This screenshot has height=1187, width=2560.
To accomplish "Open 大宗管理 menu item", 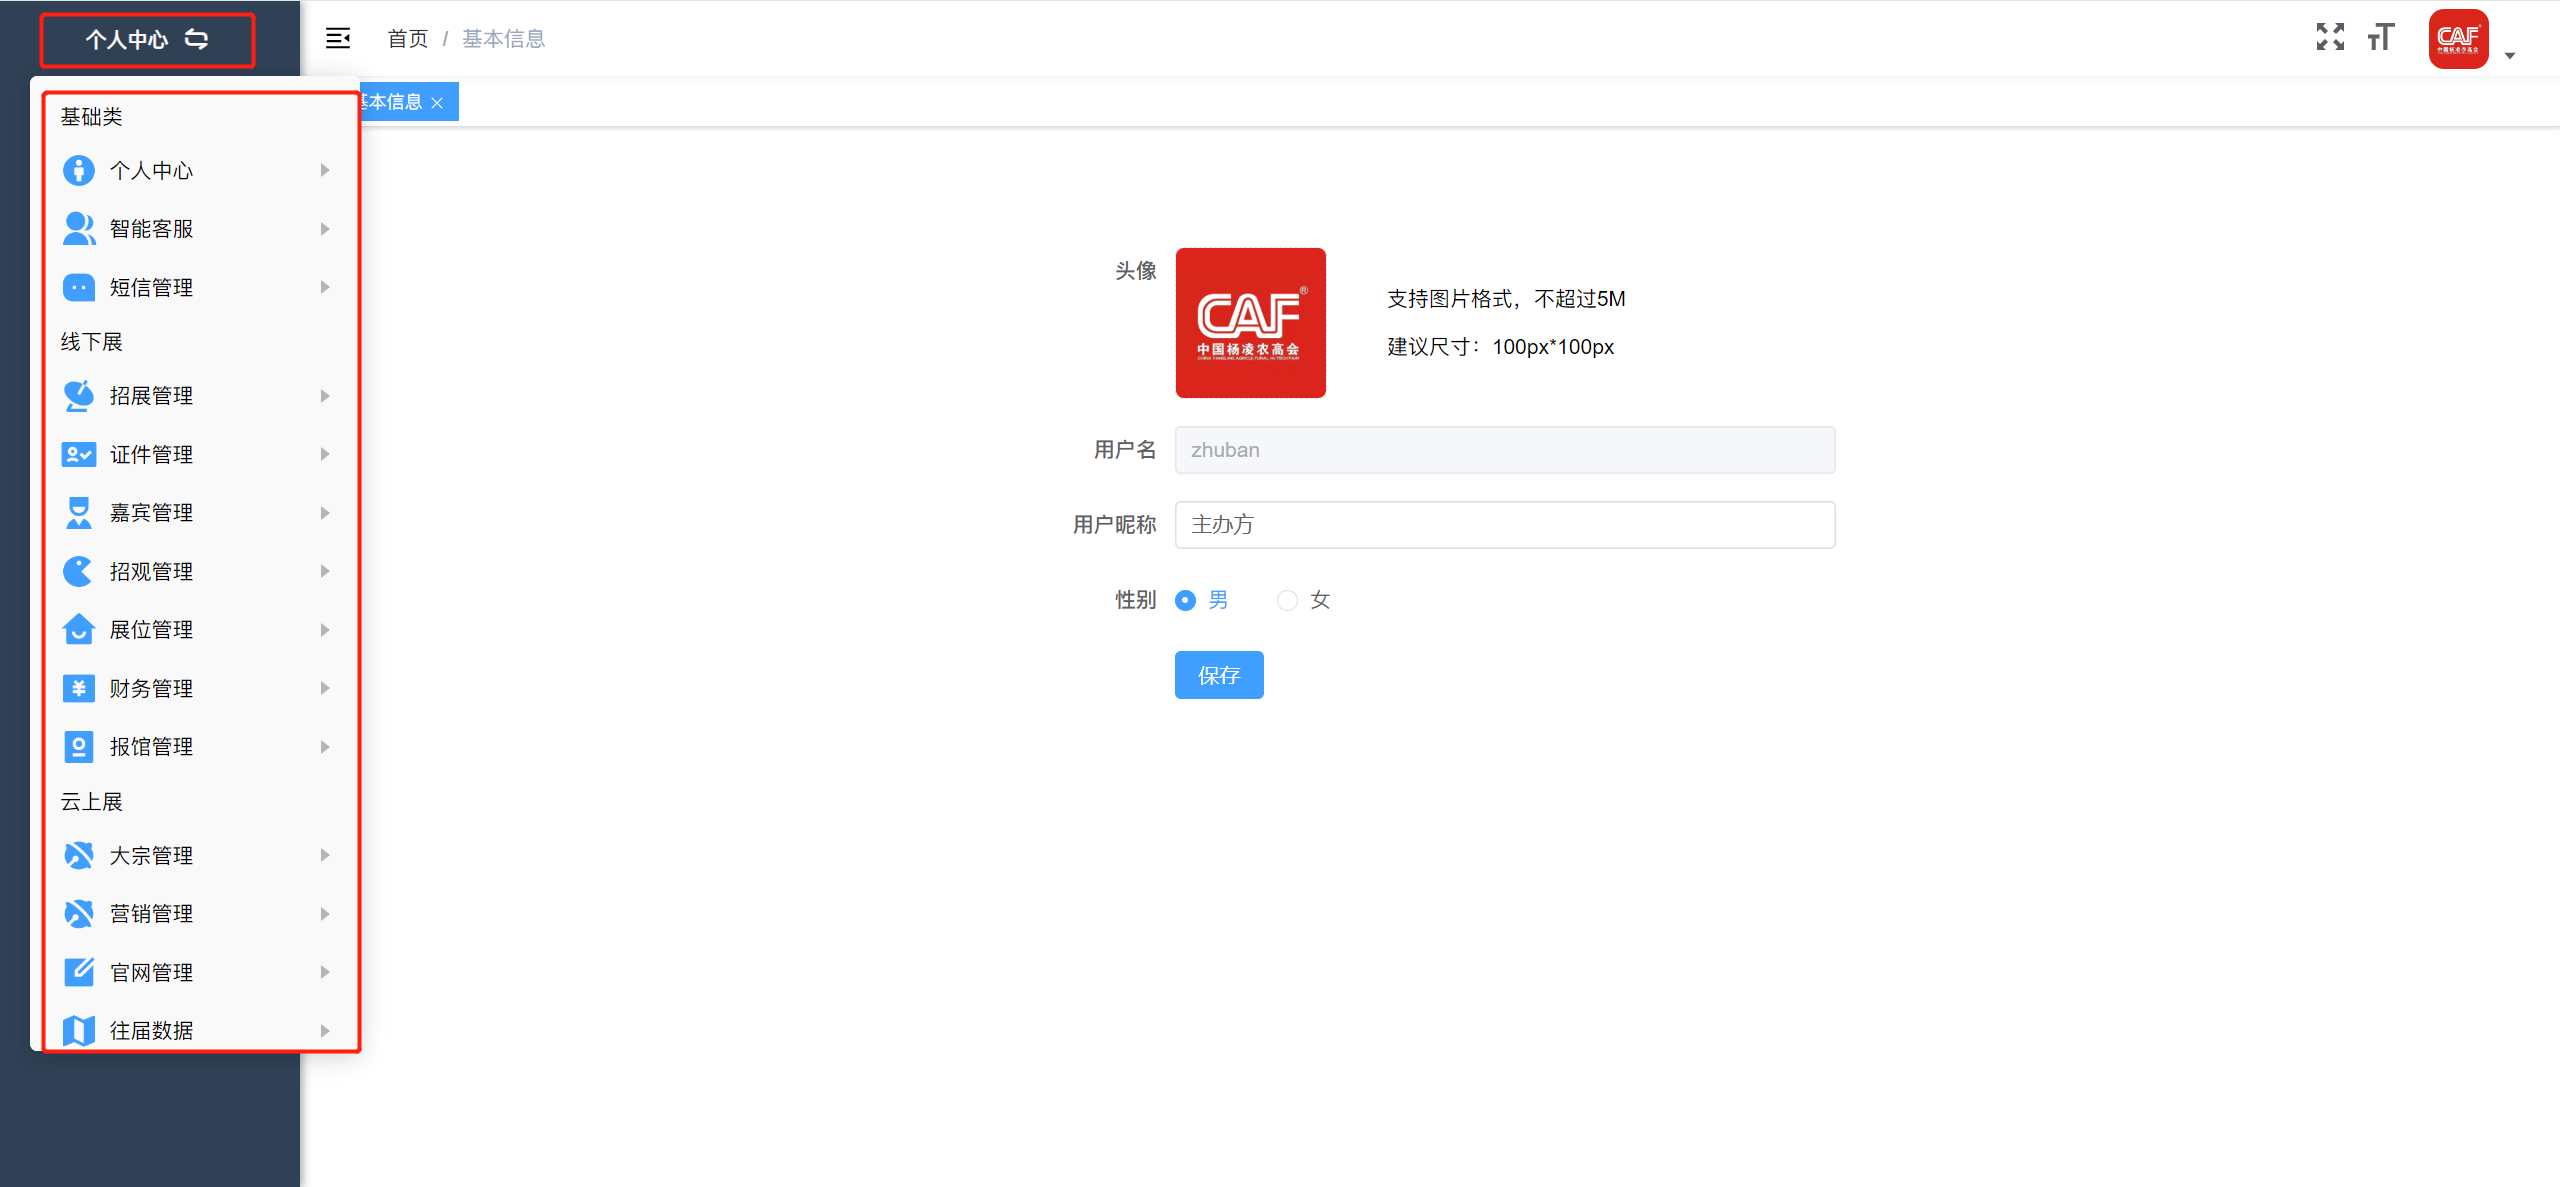I will point(151,856).
